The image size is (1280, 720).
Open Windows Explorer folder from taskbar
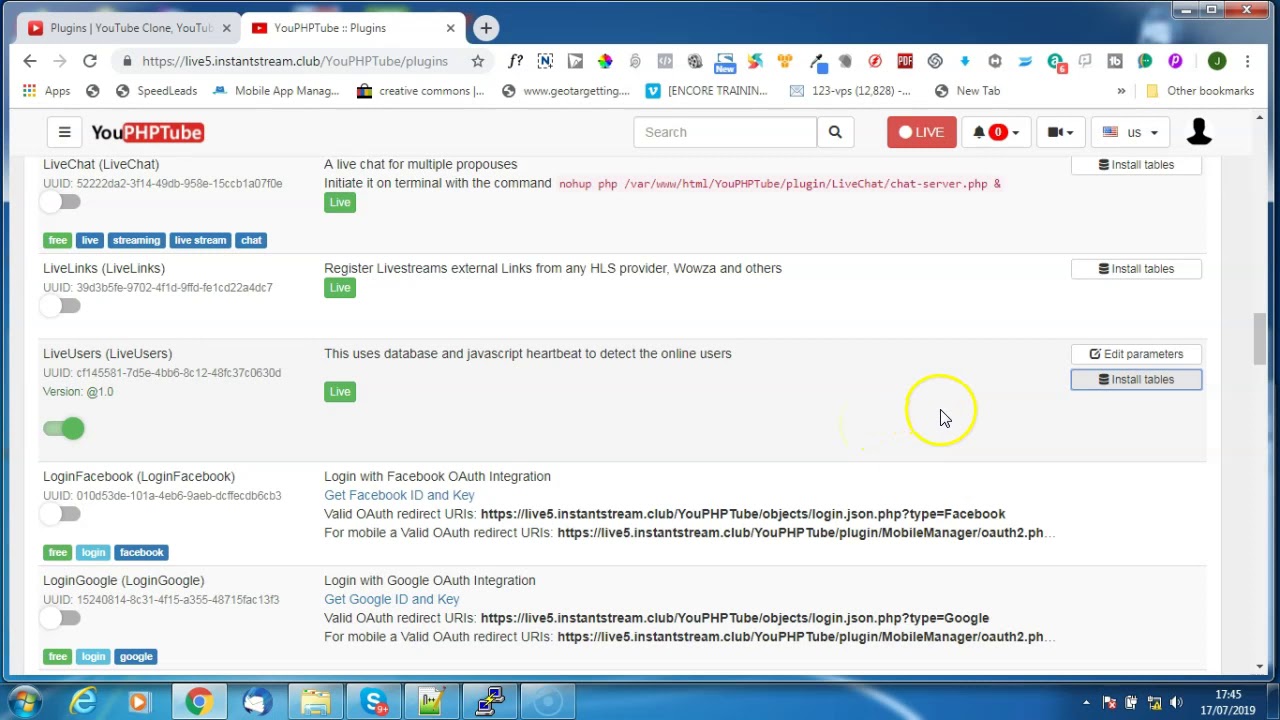(x=316, y=702)
